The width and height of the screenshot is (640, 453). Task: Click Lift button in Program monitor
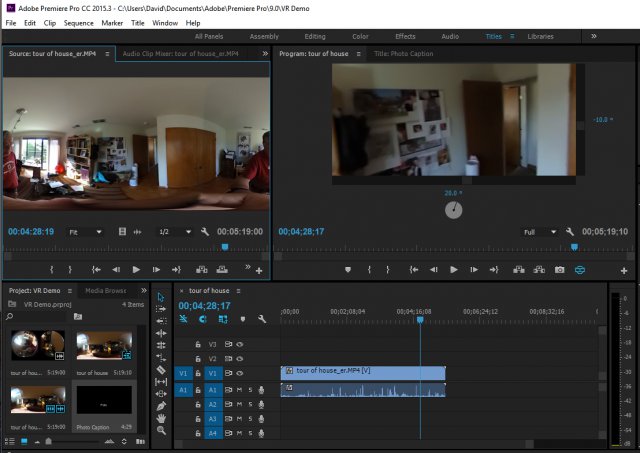click(519, 270)
